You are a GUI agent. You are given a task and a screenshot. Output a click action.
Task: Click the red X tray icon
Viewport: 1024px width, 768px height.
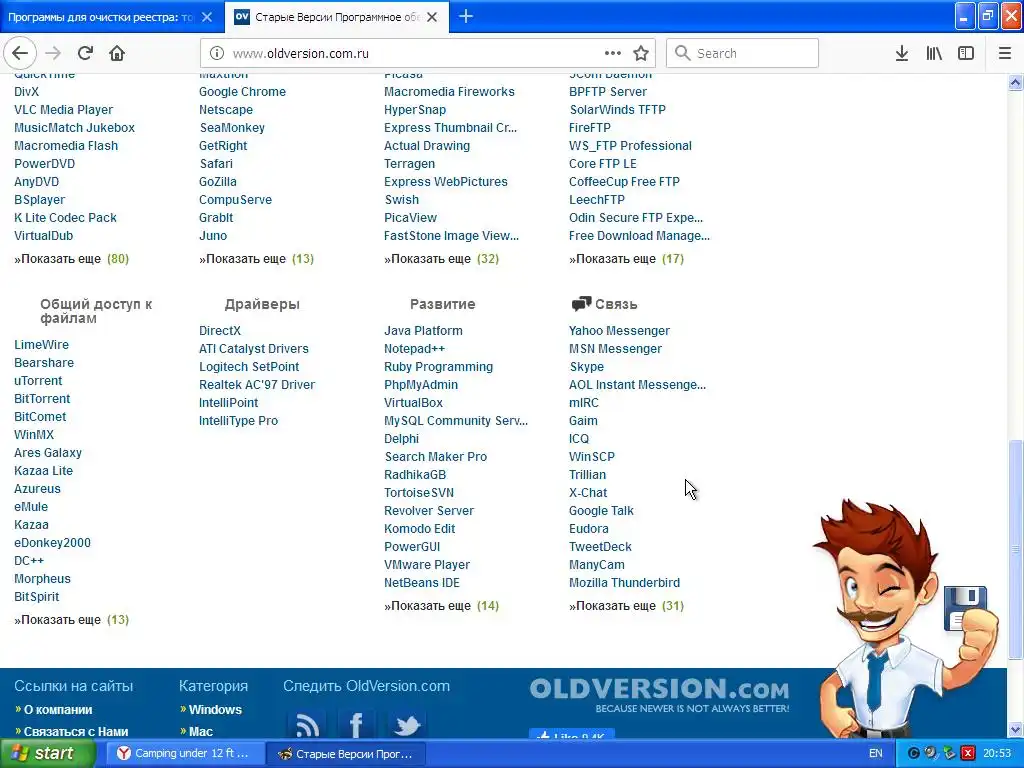coord(968,753)
